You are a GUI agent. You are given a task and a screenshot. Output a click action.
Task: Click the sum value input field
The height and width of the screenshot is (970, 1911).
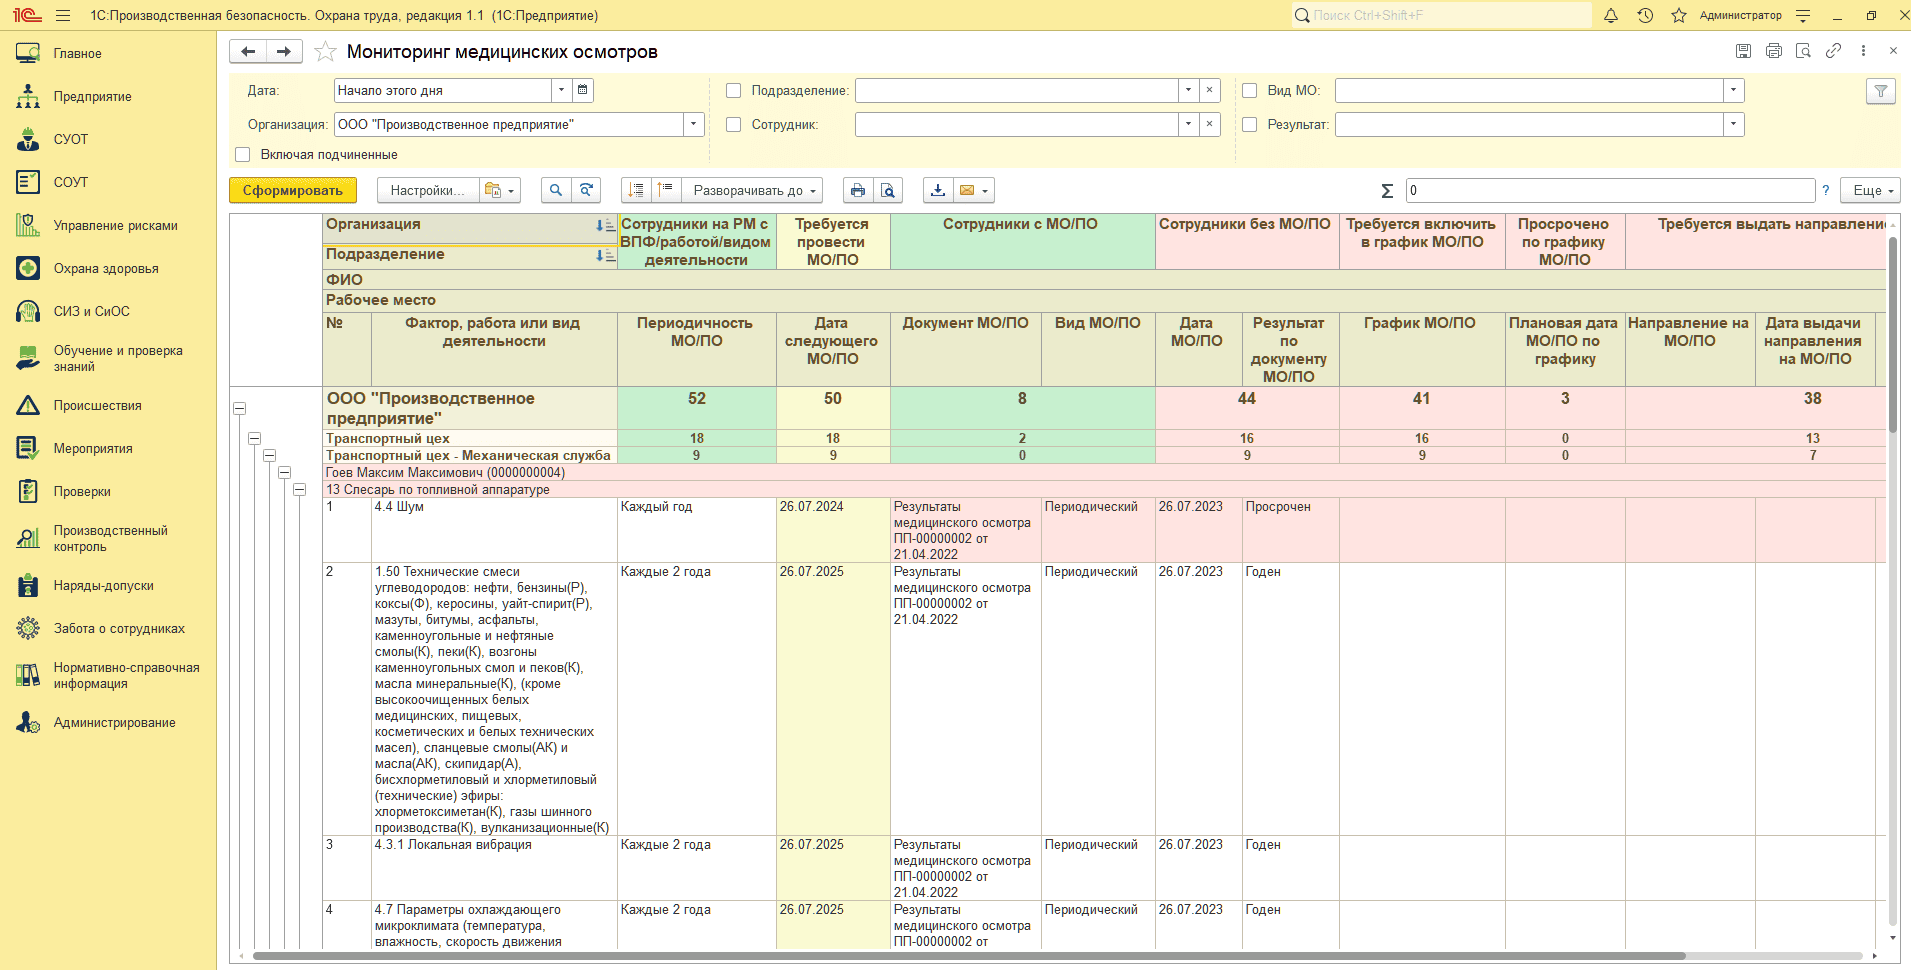[1610, 190]
